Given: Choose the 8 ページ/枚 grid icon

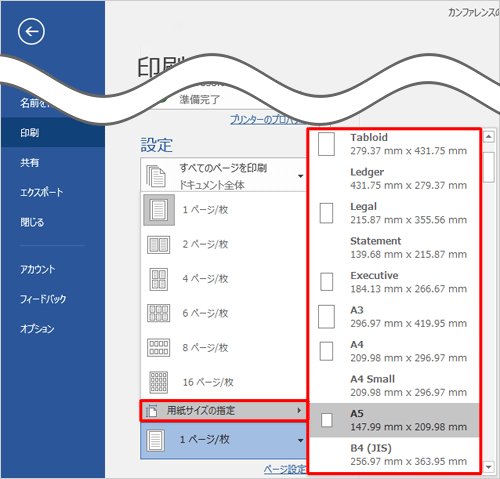Looking at the screenshot, I should pos(159,348).
